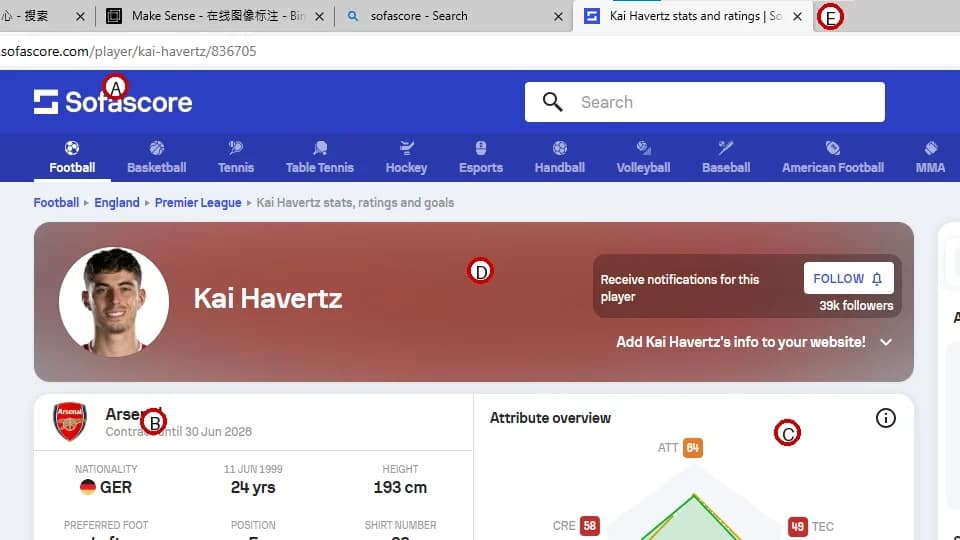
Task: Click the TEC 49 rating badge
Action: (x=797, y=527)
